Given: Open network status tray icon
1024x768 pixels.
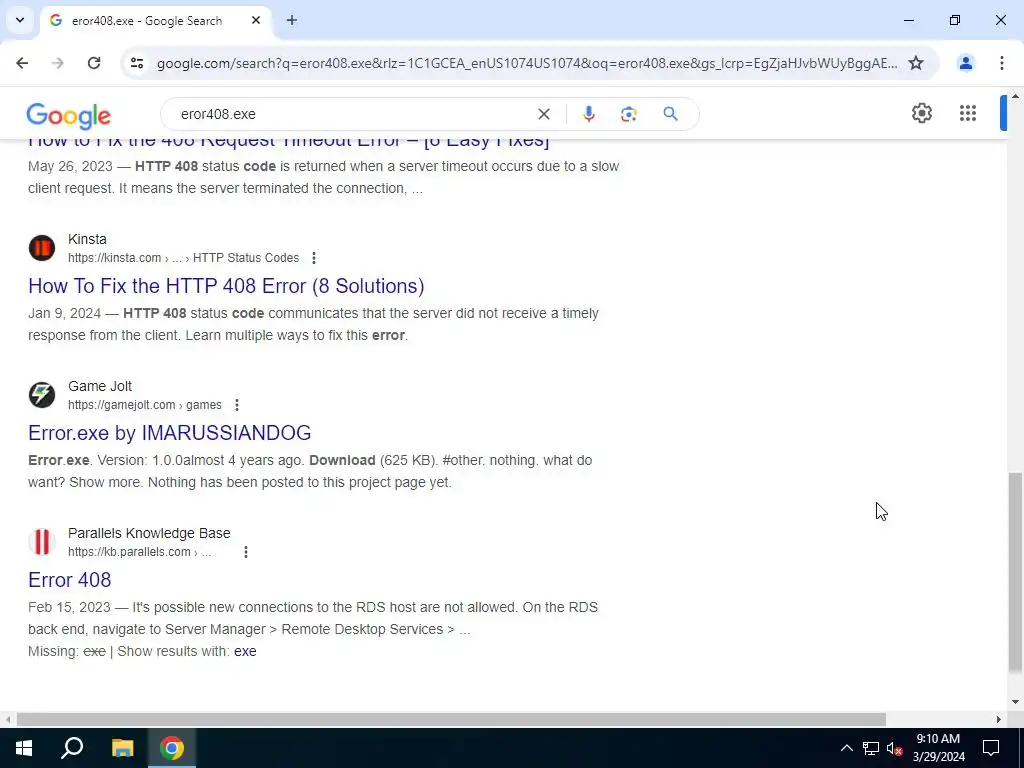Looking at the screenshot, I should pos(871,748).
